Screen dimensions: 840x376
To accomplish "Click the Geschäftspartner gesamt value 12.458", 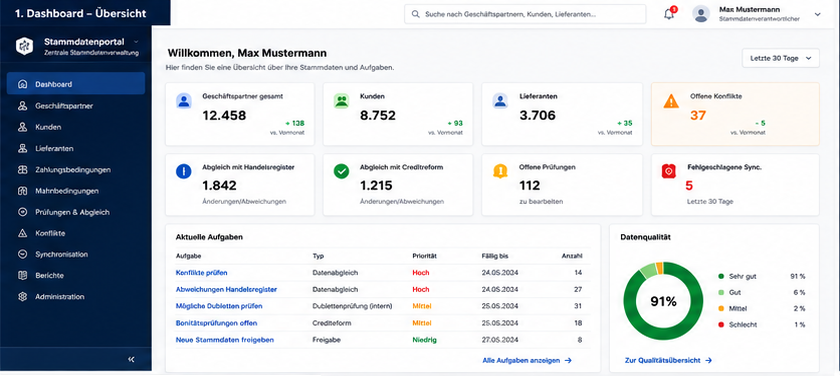I will [224, 115].
